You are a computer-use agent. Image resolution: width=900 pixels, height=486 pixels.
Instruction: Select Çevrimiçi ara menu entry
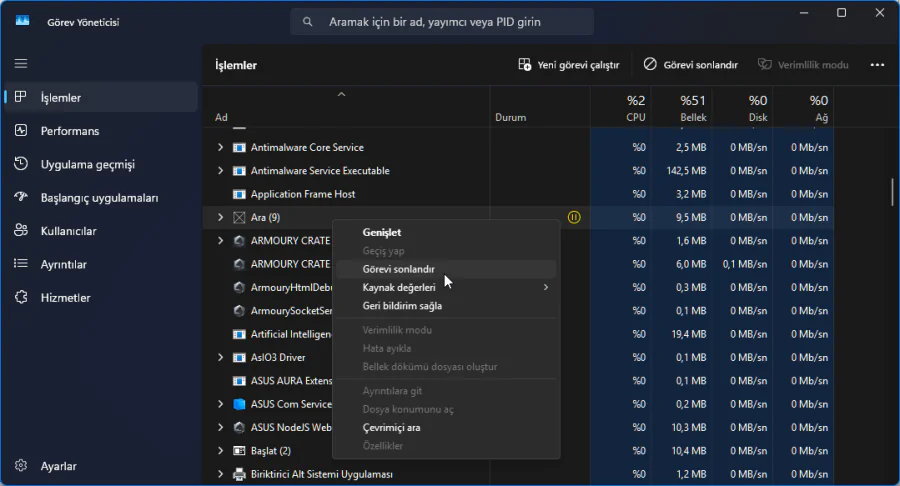coord(446,427)
